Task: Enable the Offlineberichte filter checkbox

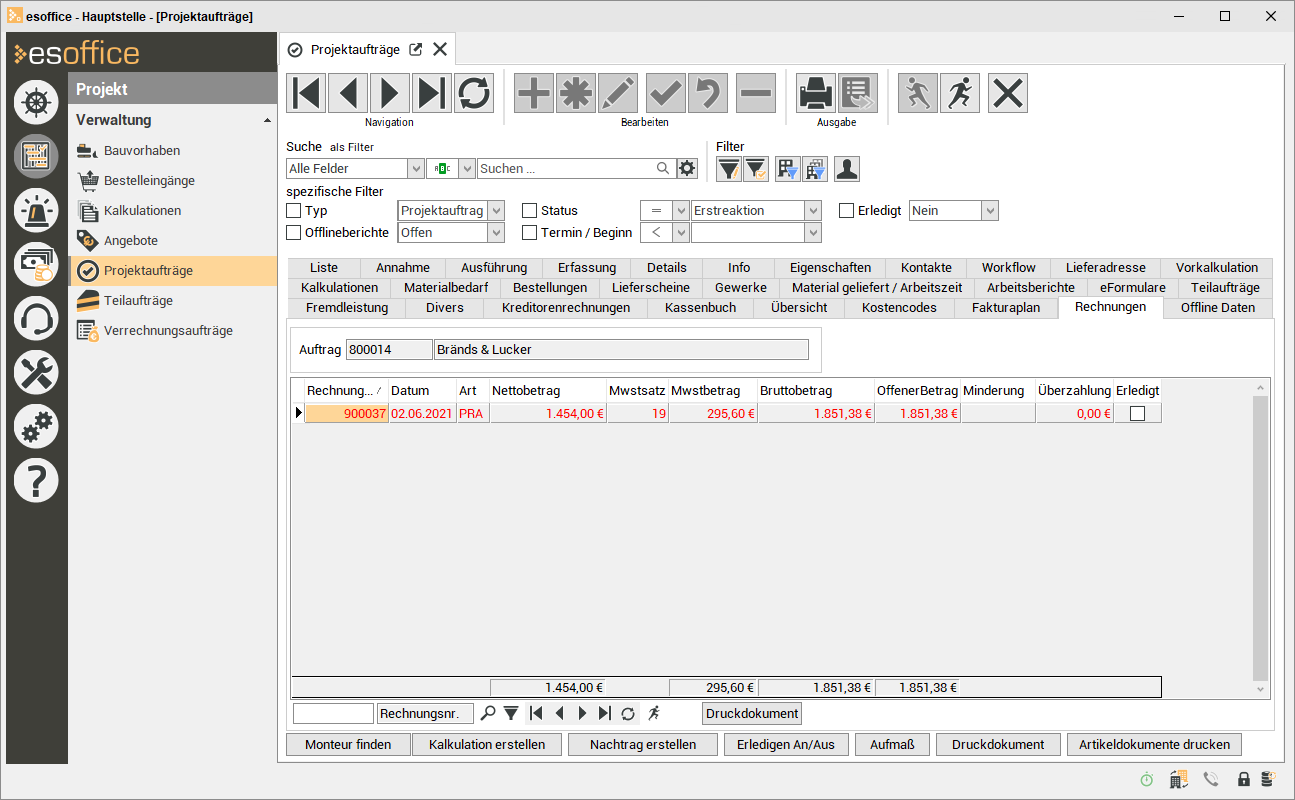Action: [x=294, y=233]
